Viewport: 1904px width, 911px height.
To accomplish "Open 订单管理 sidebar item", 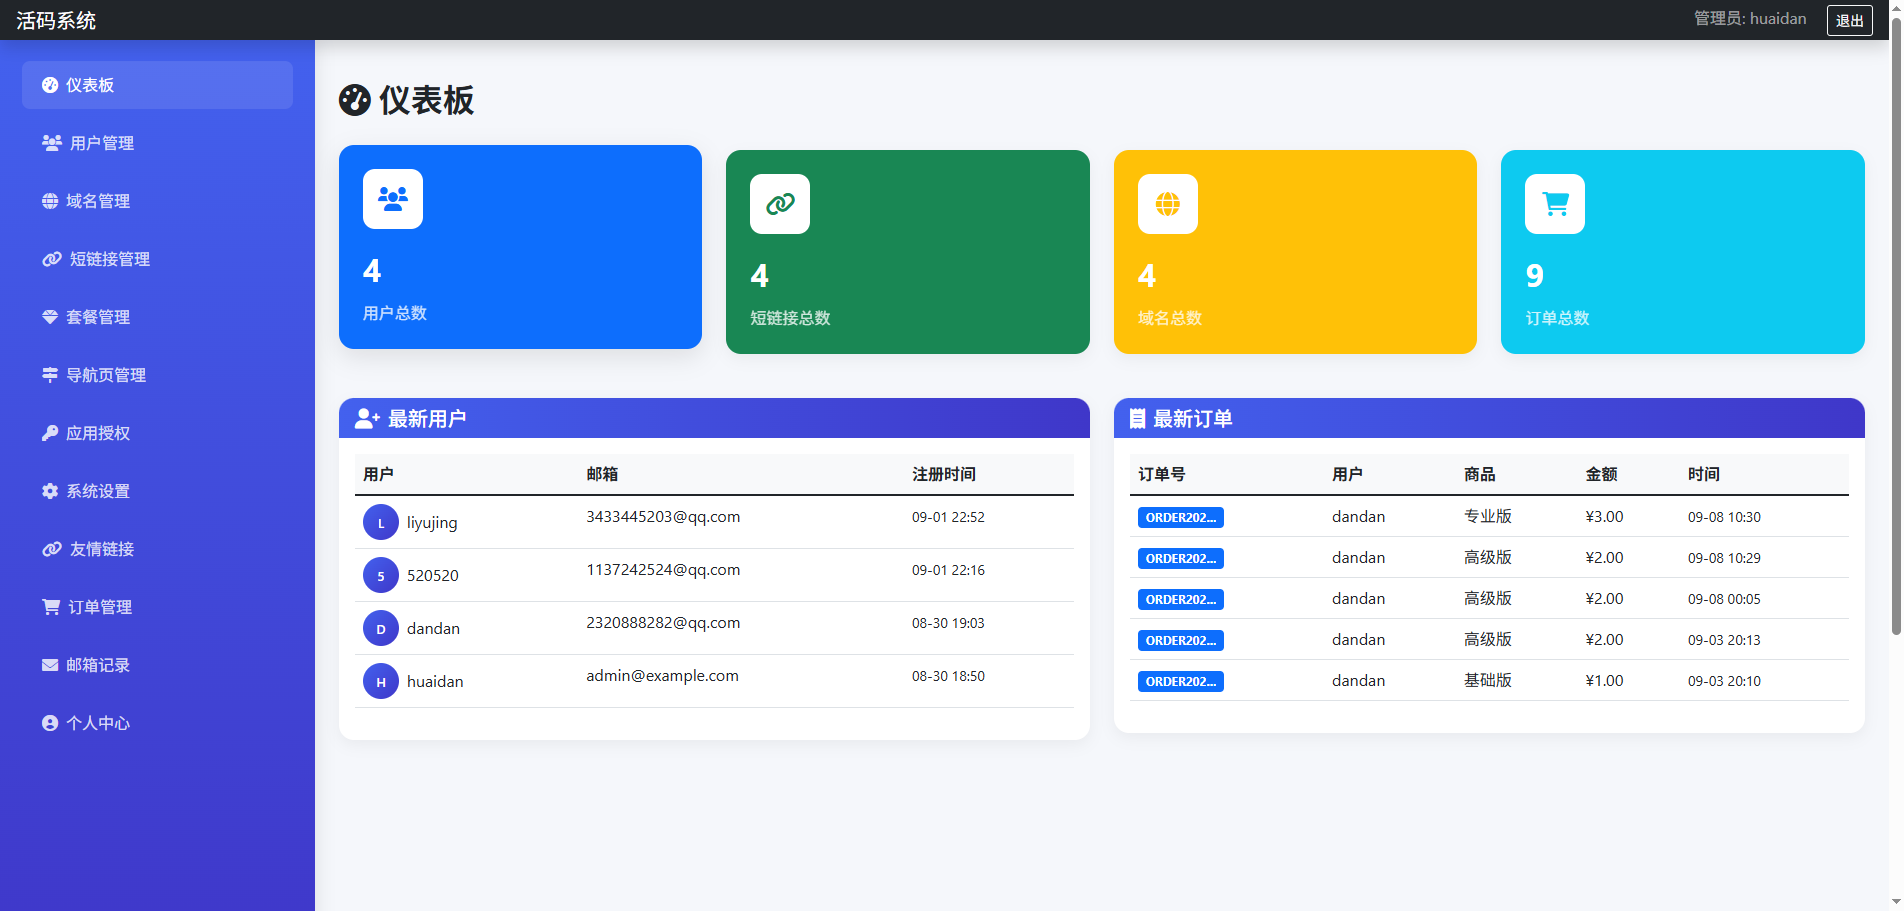I will [x=99, y=607].
